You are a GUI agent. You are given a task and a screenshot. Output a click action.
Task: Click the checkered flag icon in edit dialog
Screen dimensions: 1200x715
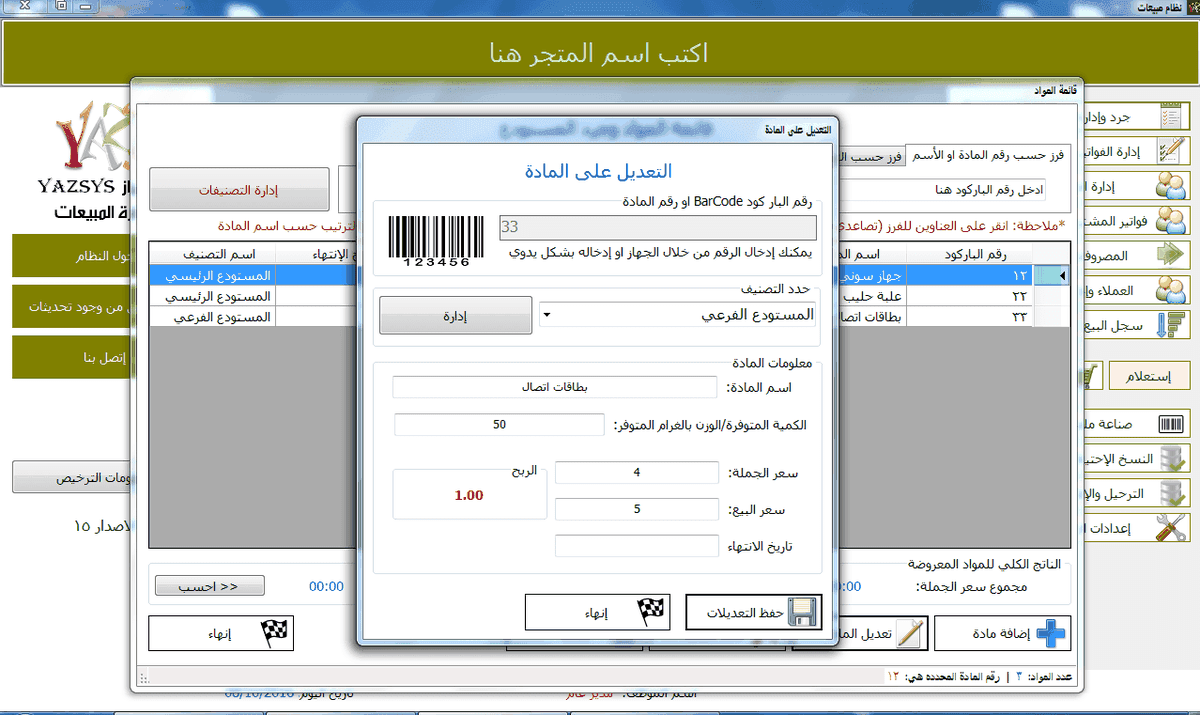tap(651, 612)
